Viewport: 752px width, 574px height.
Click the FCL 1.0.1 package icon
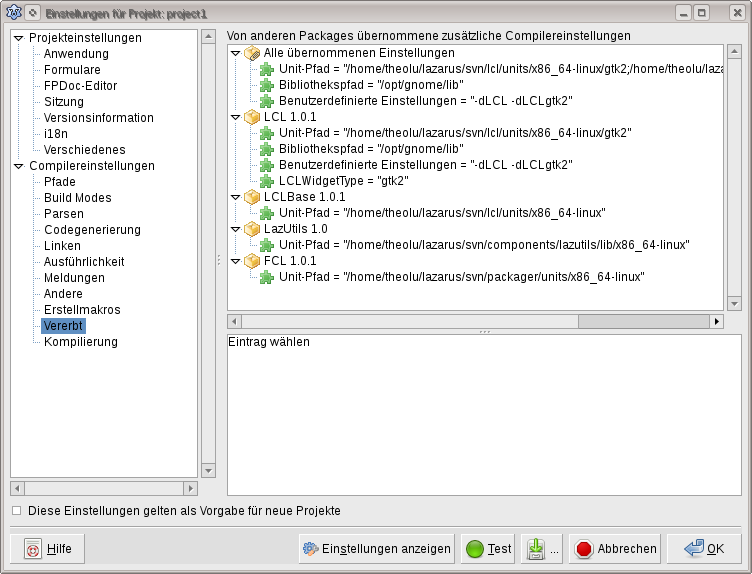point(252,261)
